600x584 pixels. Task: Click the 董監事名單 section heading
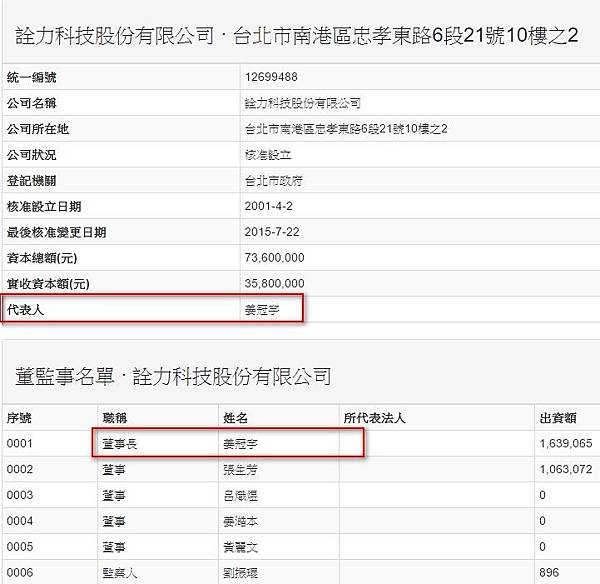[x=173, y=376]
